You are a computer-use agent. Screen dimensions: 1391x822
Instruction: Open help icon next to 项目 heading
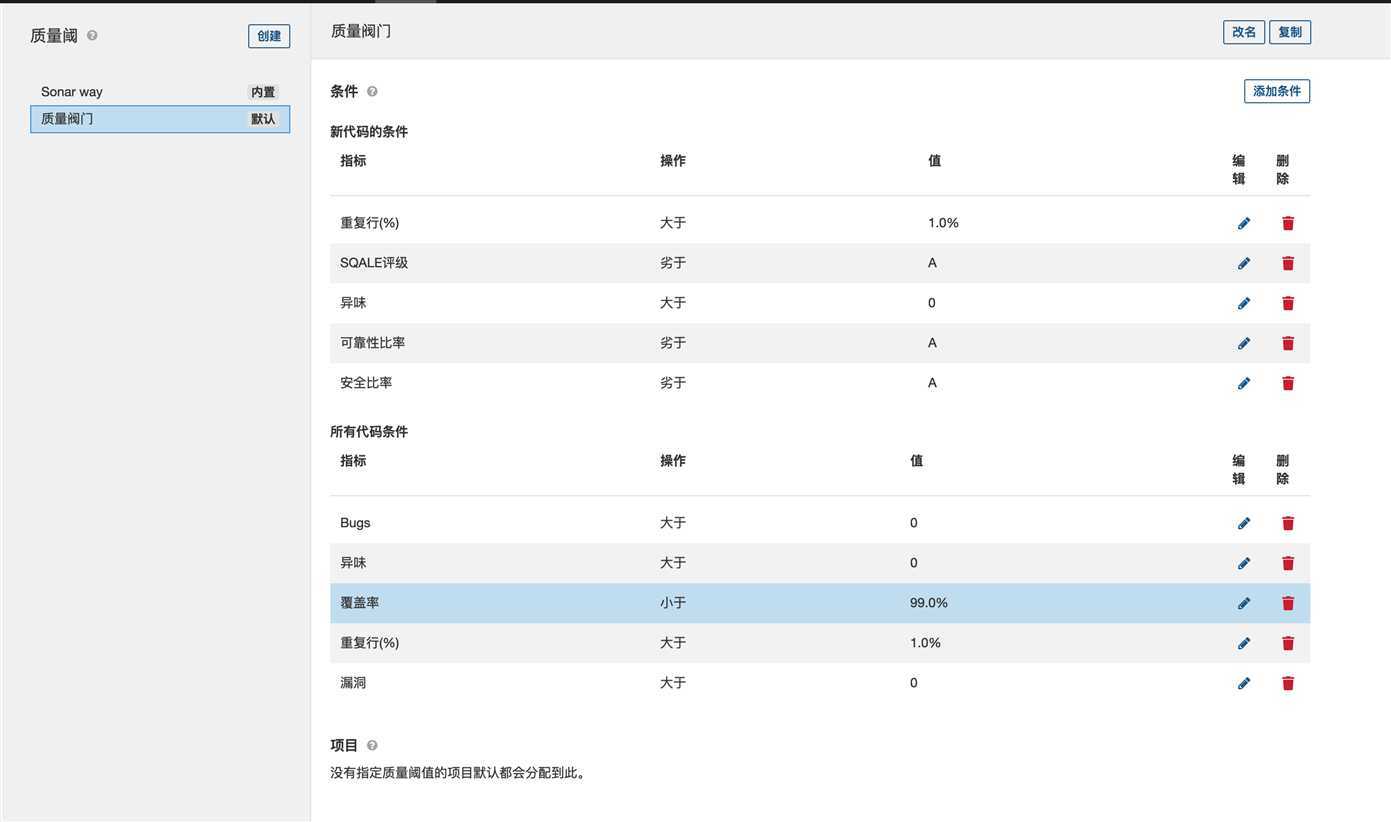click(x=372, y=745)
